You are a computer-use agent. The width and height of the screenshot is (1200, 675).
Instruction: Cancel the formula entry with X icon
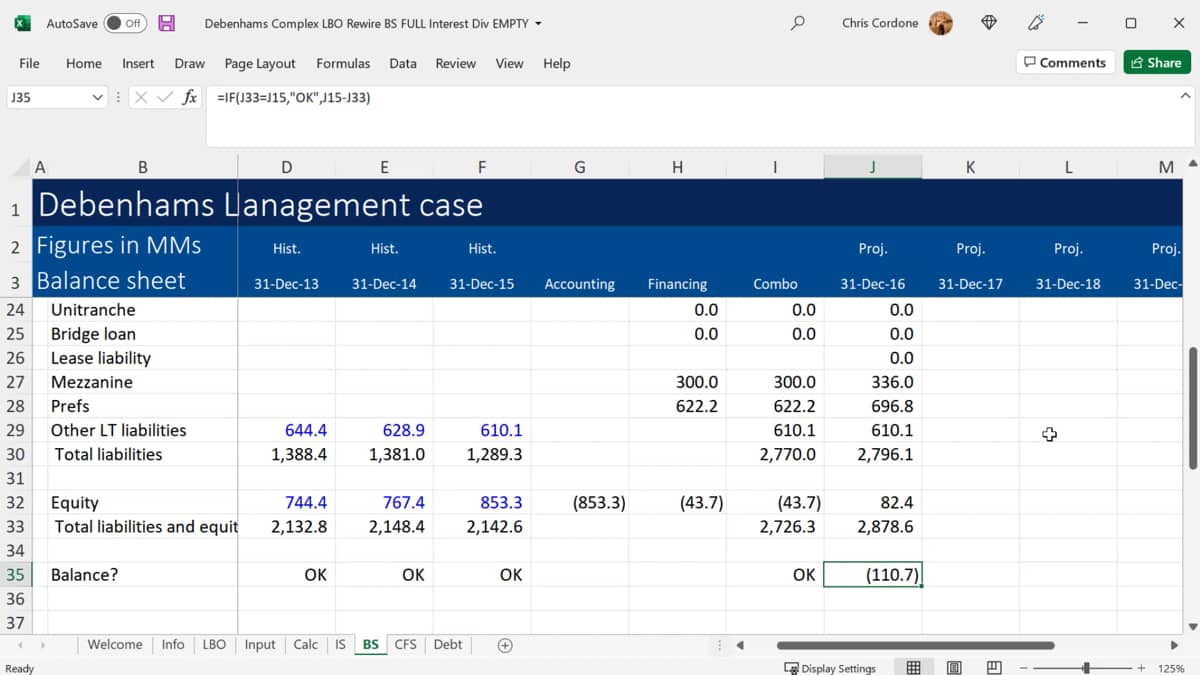point(141,98)
